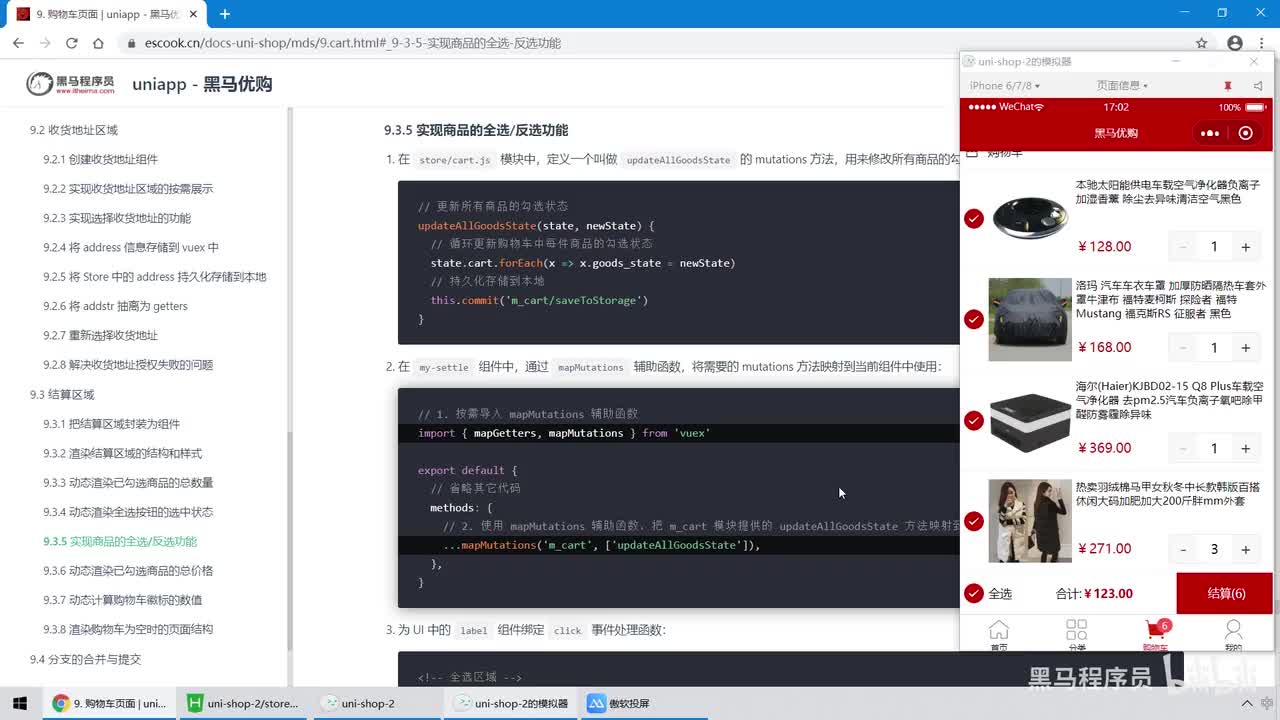The width and height of the screenshot is (1280, 720).
Task: Open 9.2.2 实现收货地址区域的按需展示
Action: click(128, 189)
